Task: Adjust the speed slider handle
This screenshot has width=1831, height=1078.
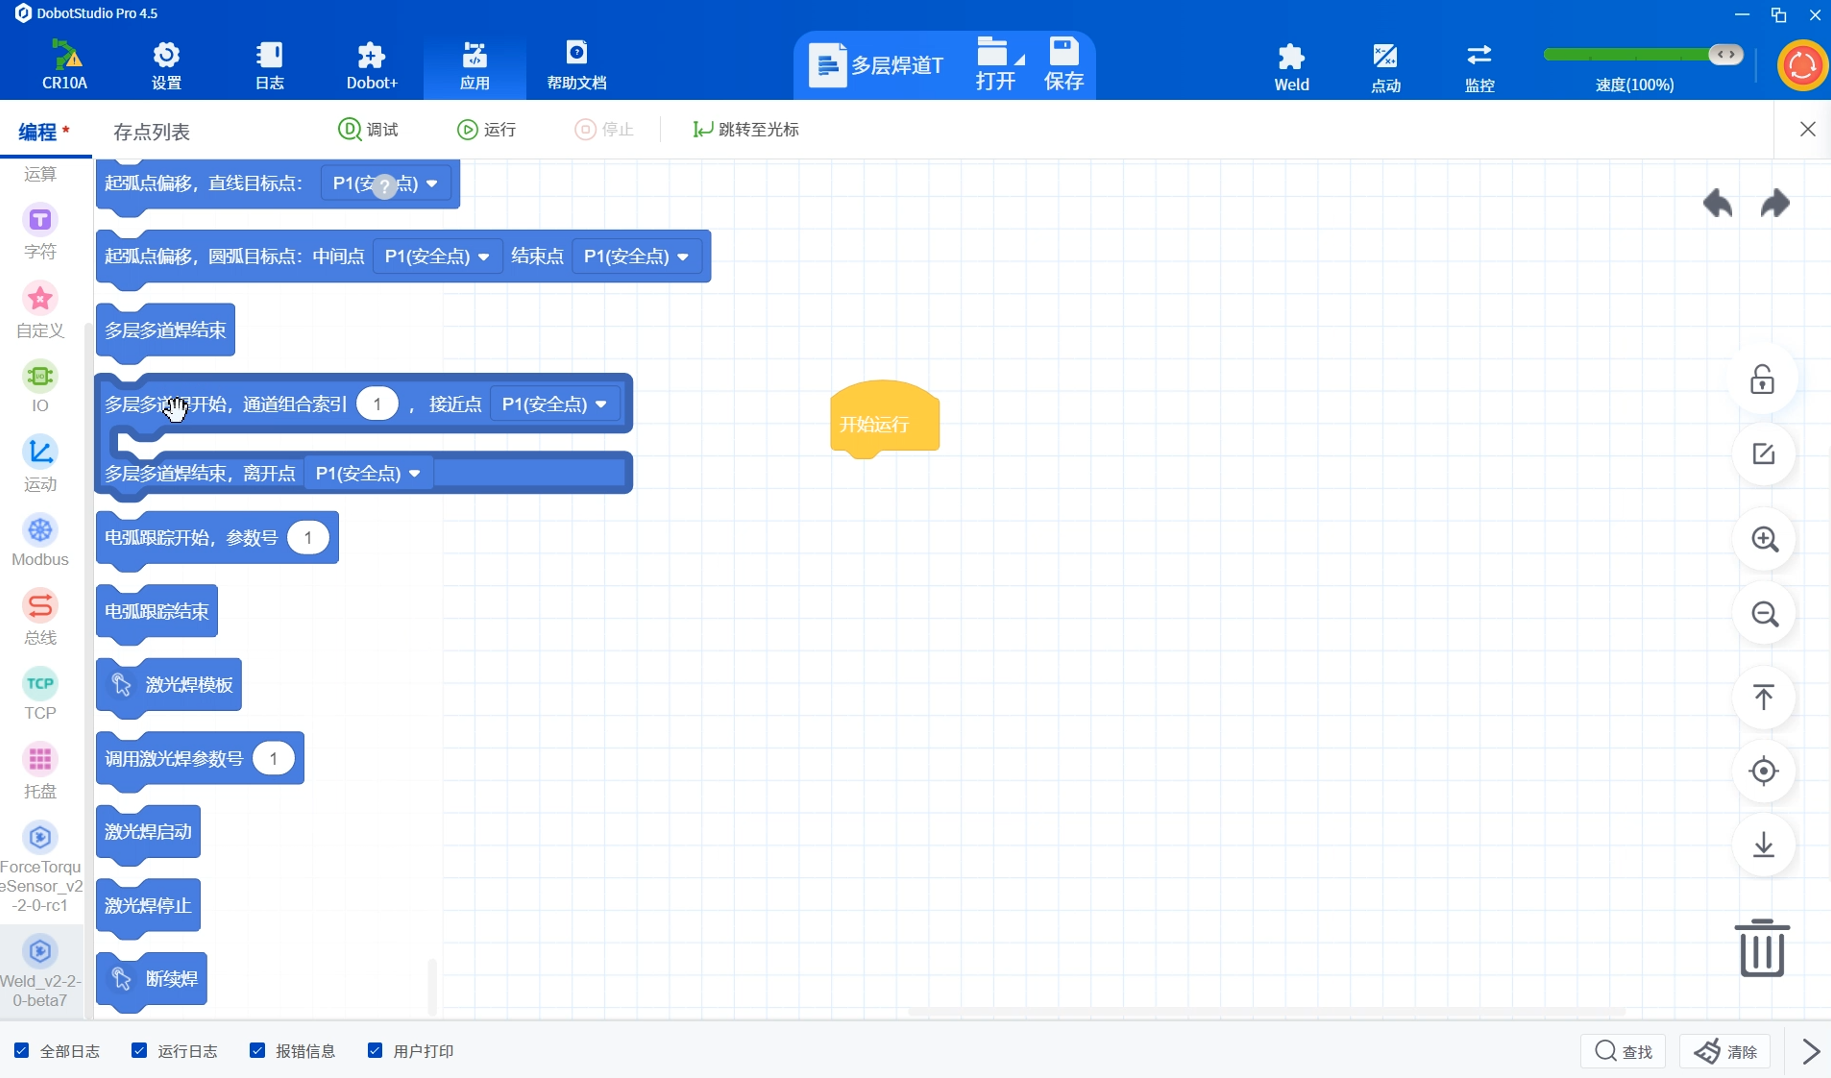Action: click(1725, 55)
